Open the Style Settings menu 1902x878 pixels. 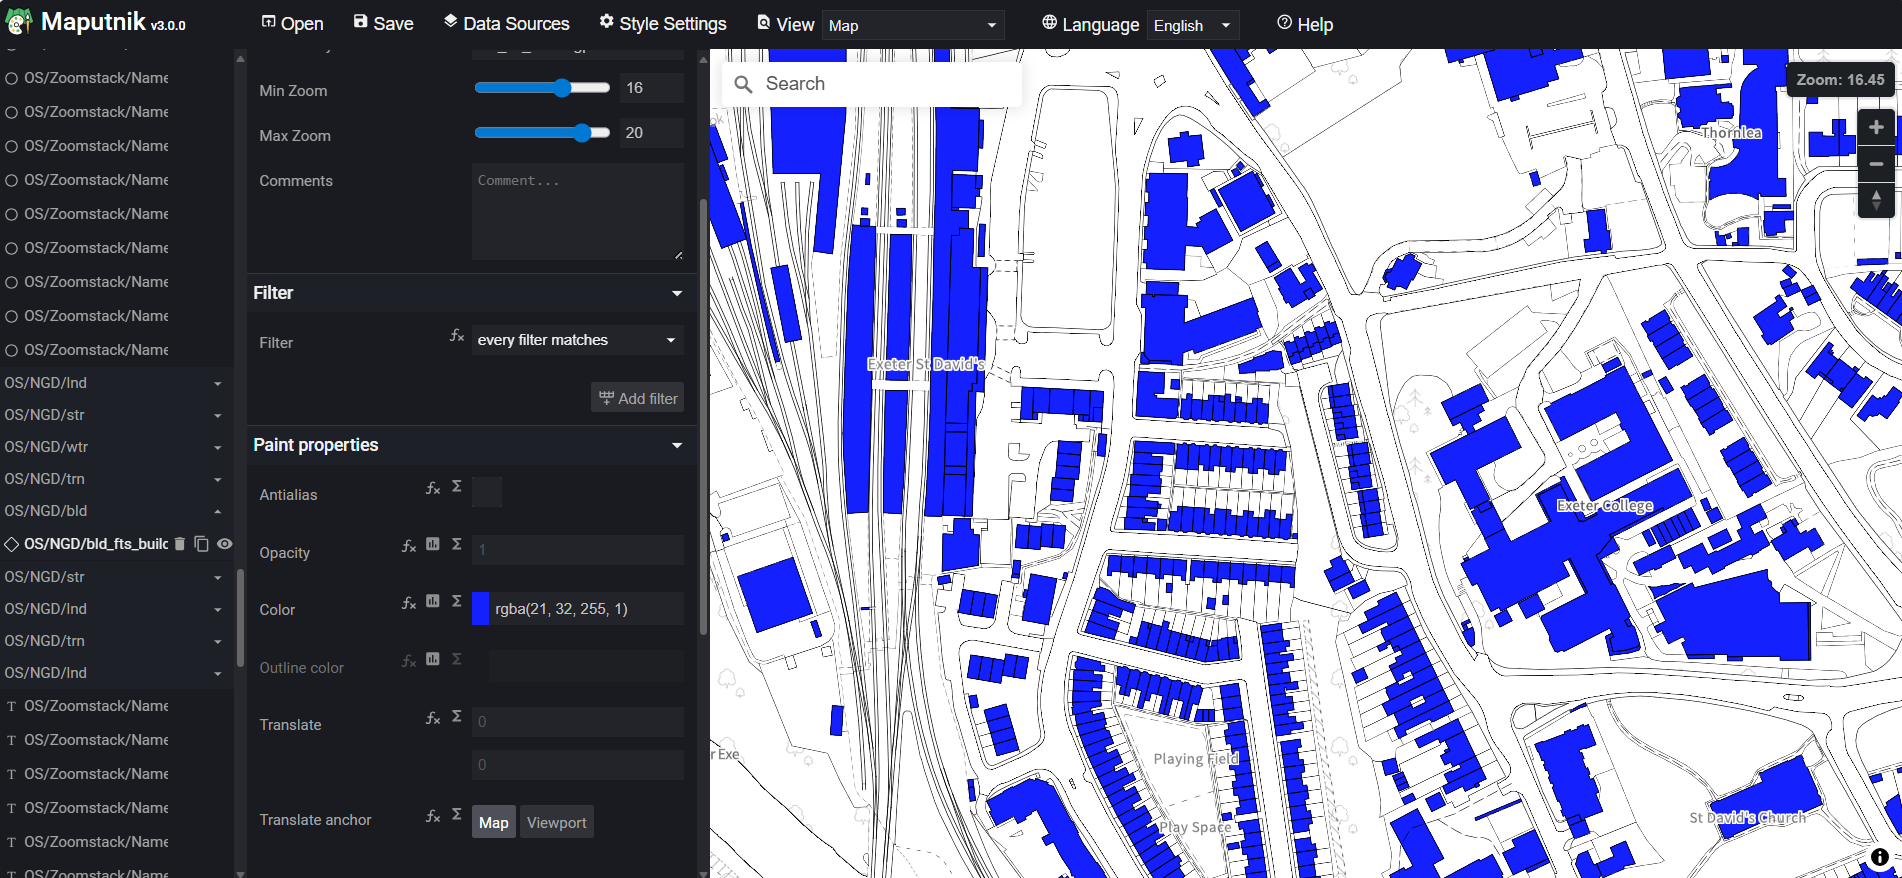[x=662, y=23]
